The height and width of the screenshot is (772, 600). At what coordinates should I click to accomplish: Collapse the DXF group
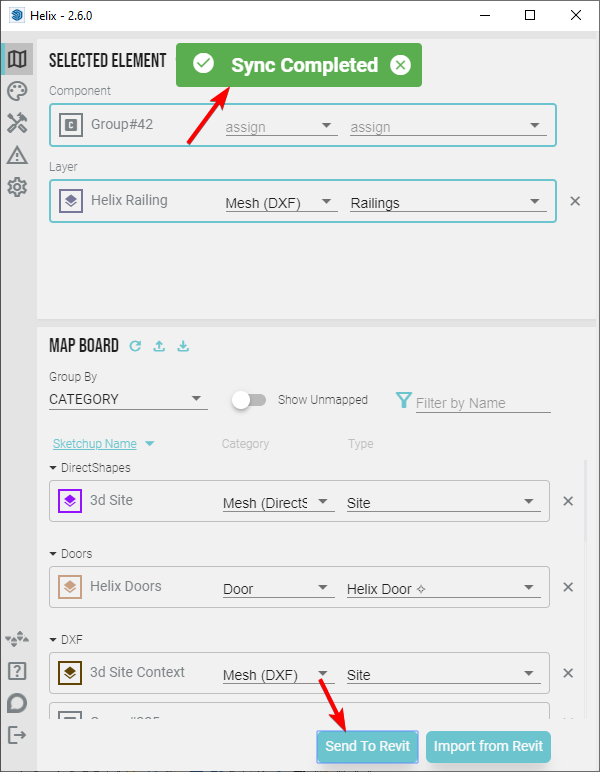pyautogui.click(x=53, y=640)
